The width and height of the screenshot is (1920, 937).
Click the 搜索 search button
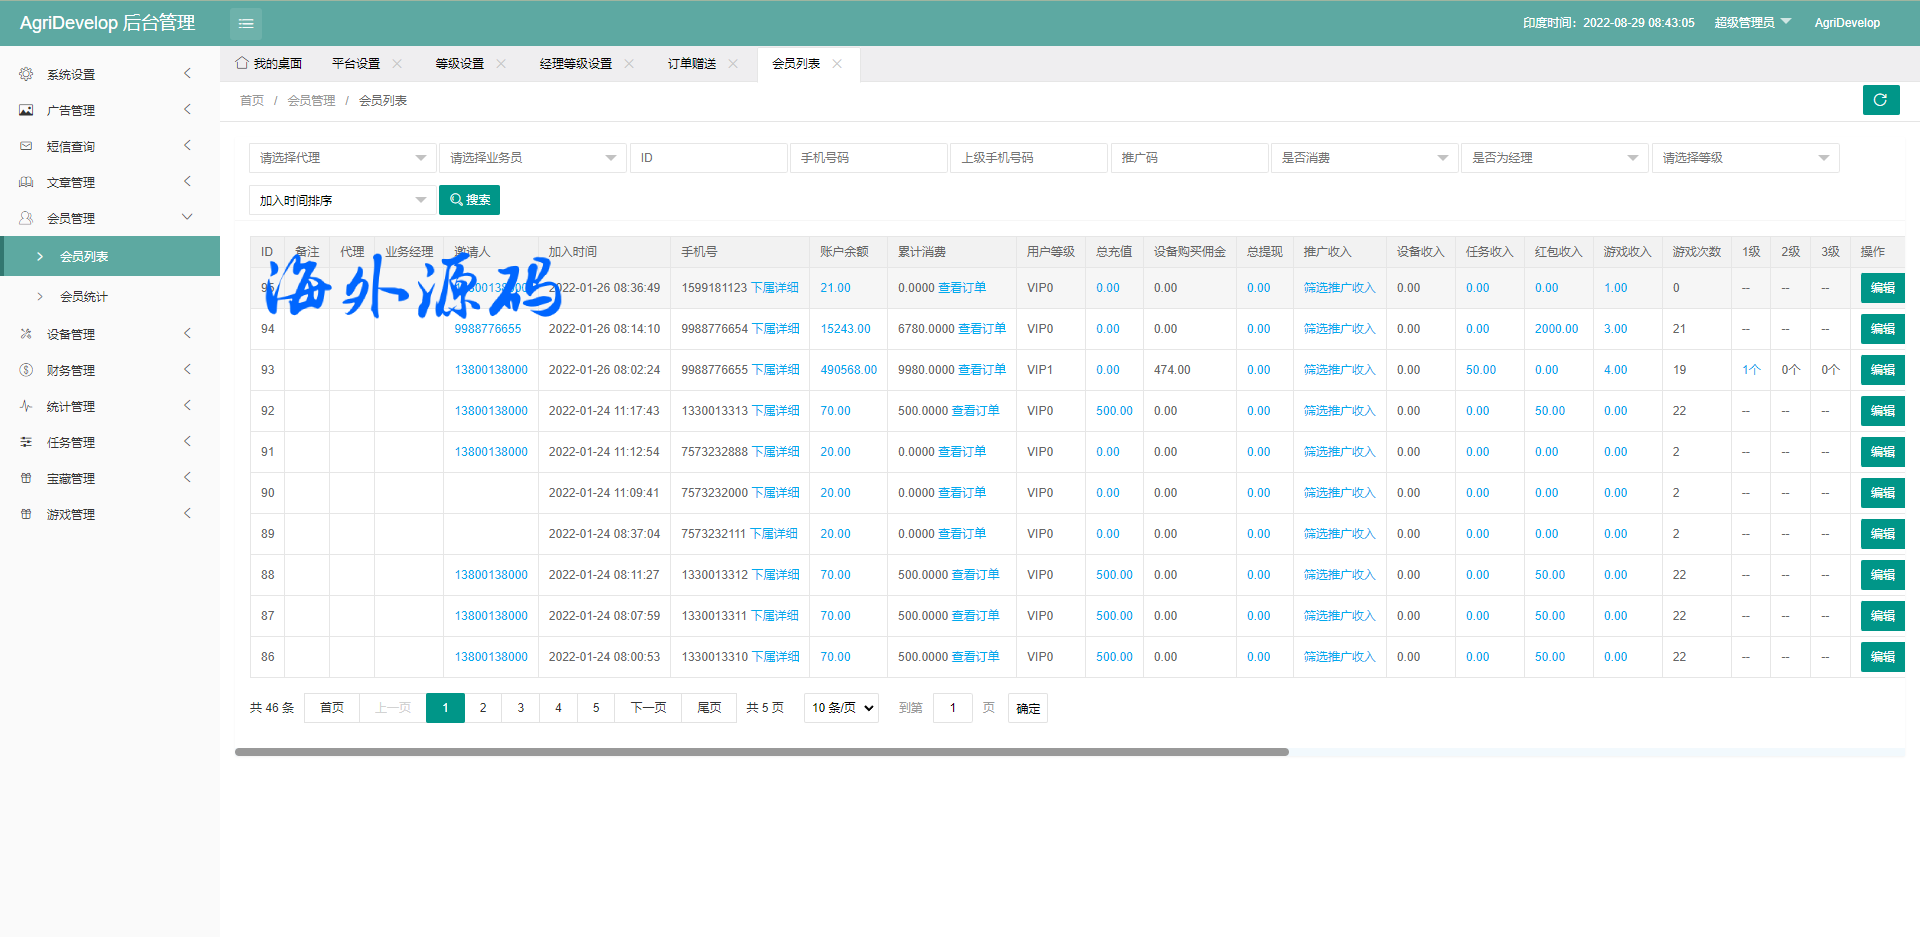(469, 200)
